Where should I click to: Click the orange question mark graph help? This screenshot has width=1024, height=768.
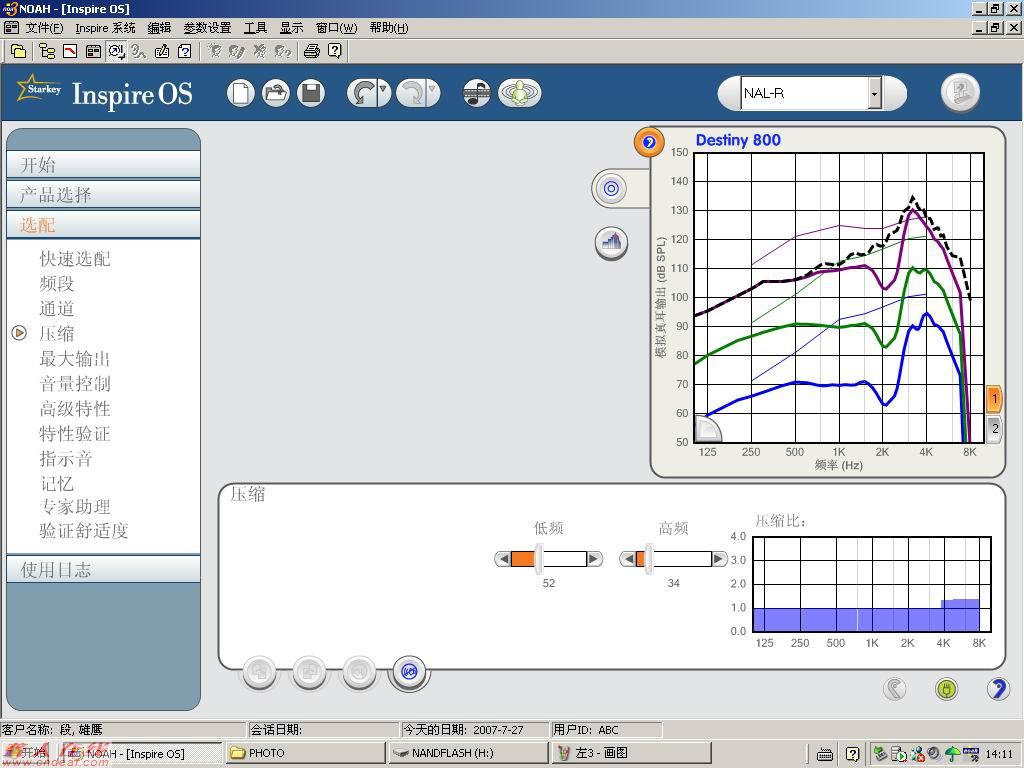[x=648, y=142]
